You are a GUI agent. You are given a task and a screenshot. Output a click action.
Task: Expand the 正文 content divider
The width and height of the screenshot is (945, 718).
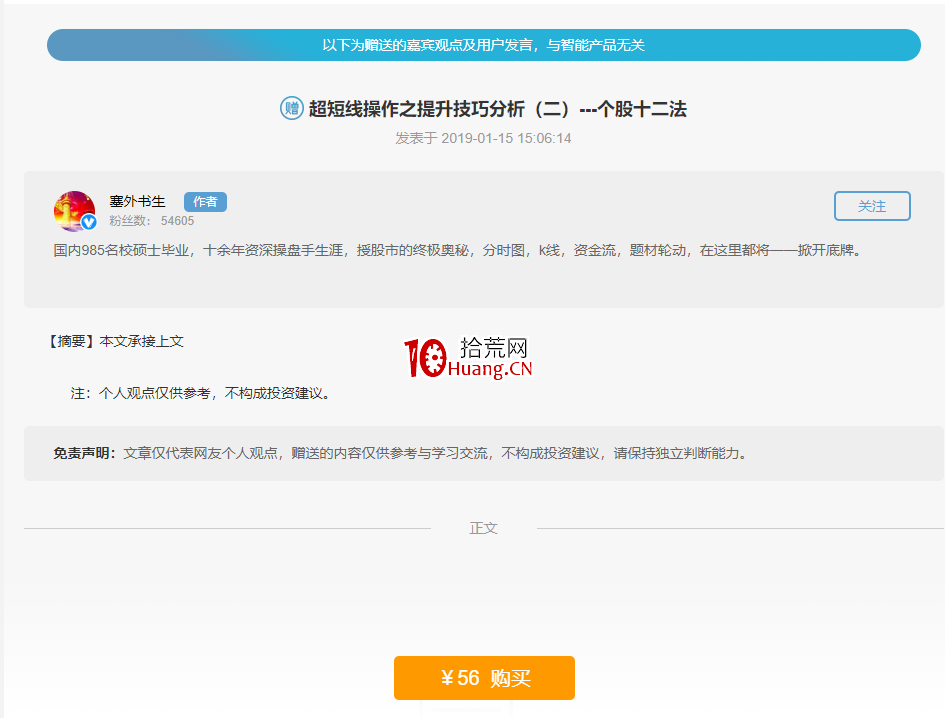[x=484, y=528]
